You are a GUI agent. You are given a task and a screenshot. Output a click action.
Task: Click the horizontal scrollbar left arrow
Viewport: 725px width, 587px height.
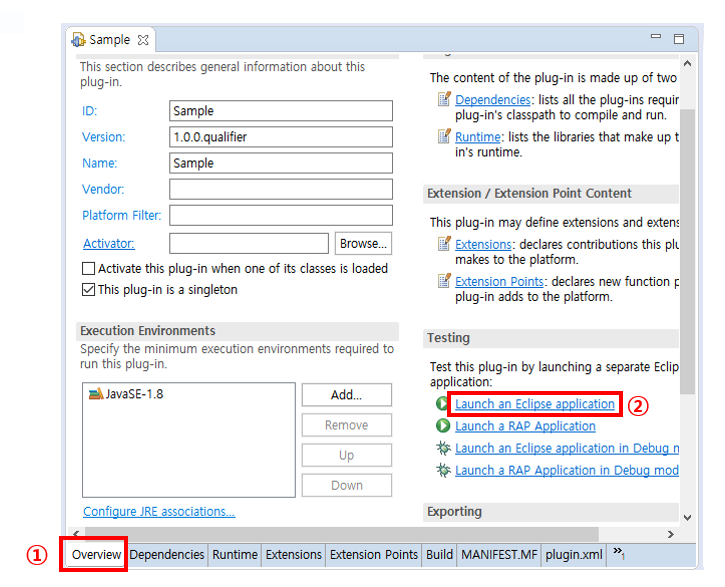click(76, 534)
